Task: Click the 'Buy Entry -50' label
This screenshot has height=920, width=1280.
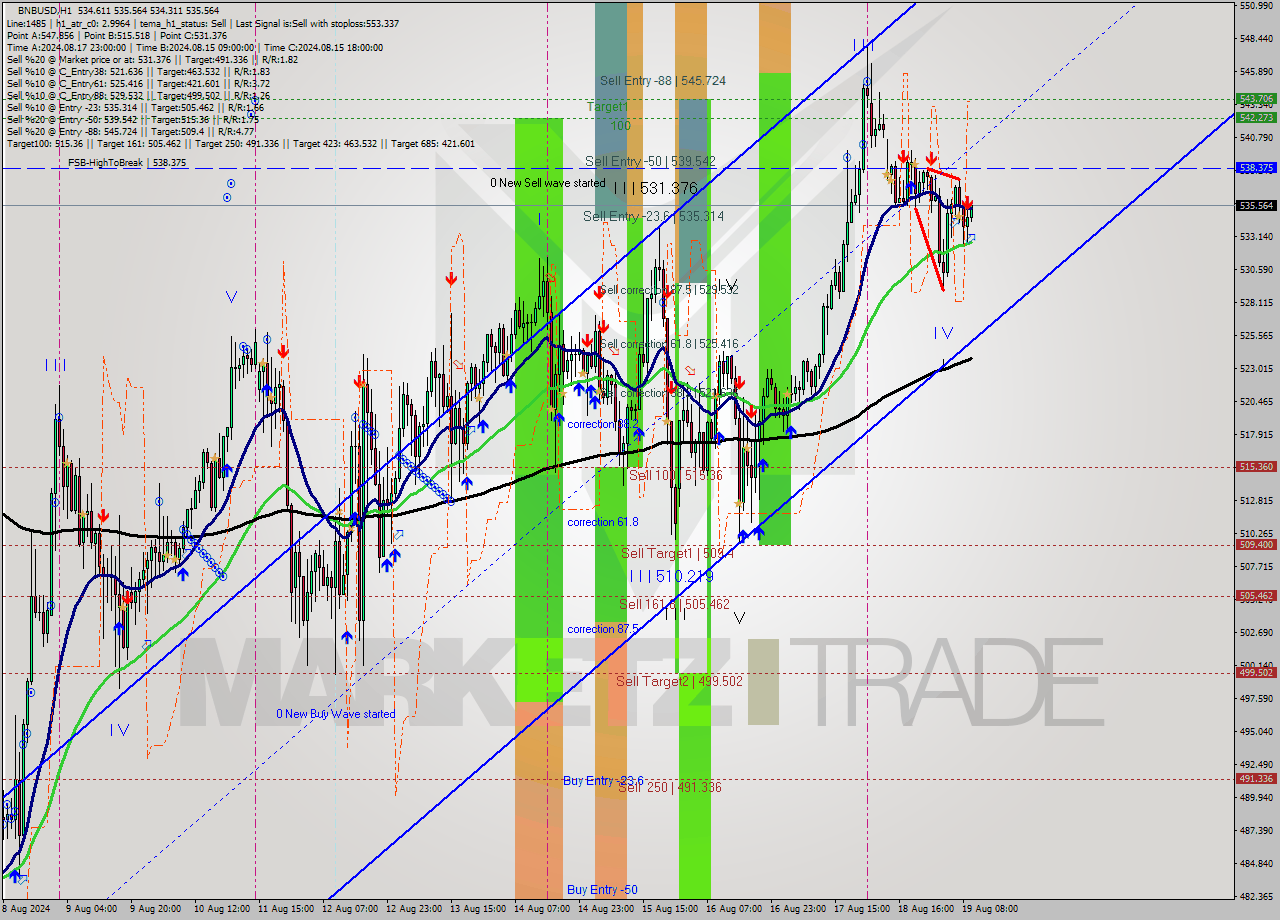Action: 600,890
